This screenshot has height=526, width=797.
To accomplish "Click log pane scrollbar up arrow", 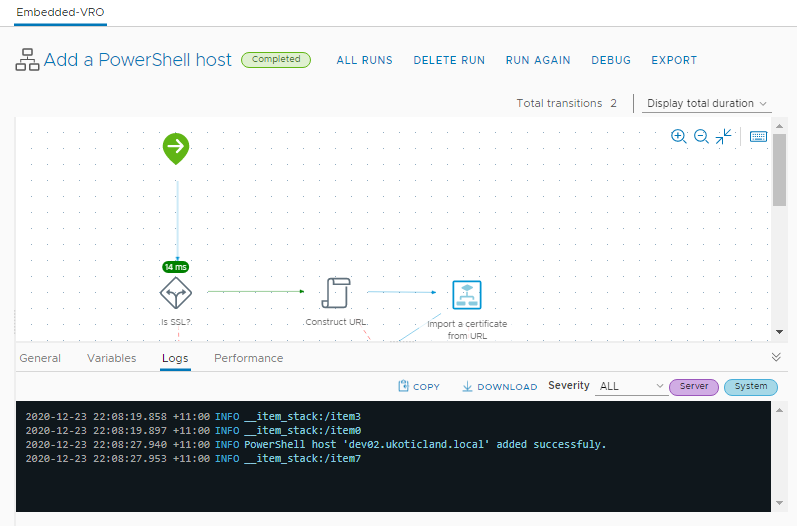I will coord(779,410).
